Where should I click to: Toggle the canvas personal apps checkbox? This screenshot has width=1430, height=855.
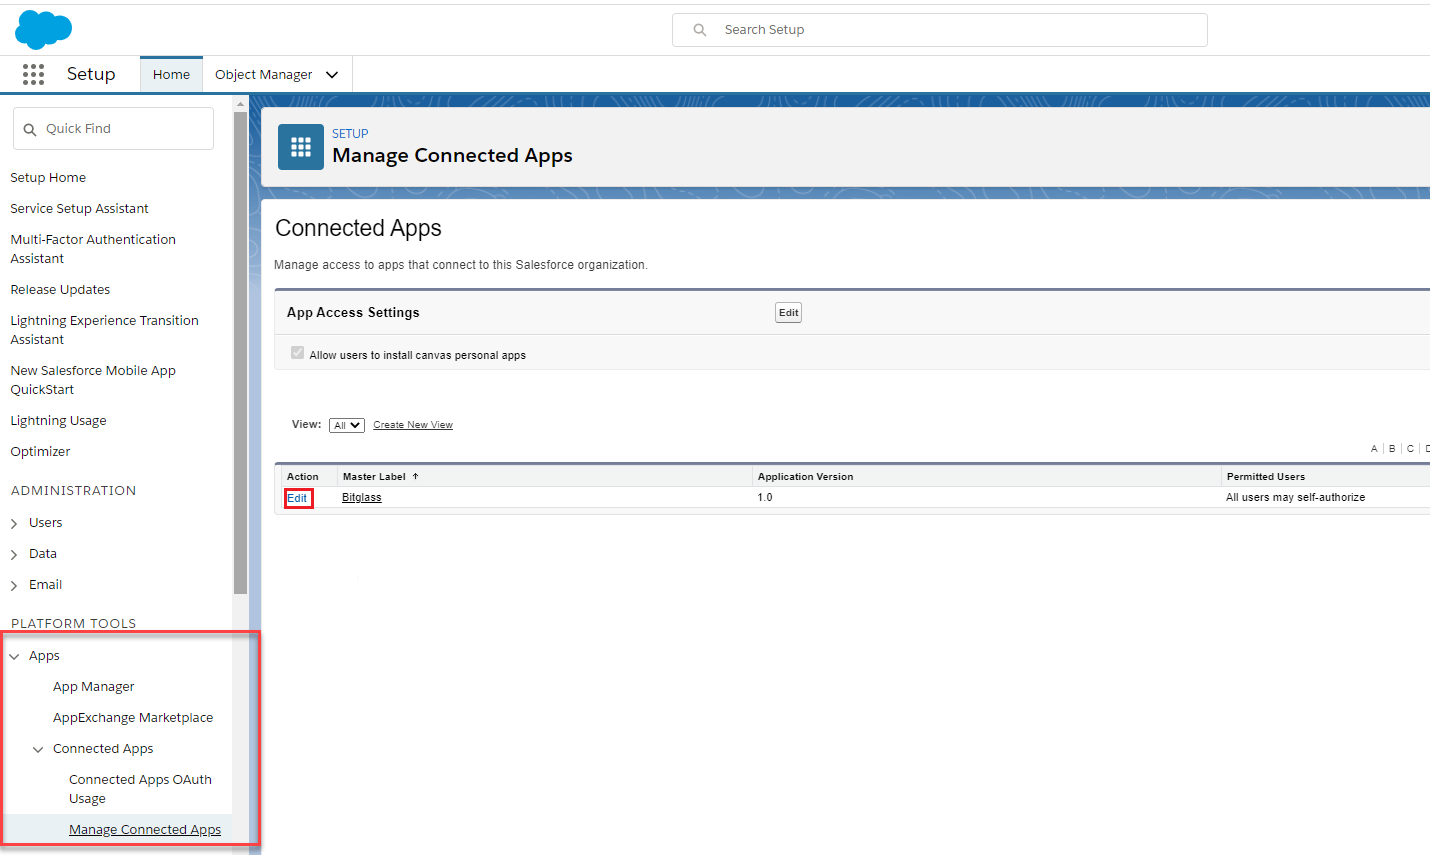[297, 352]
